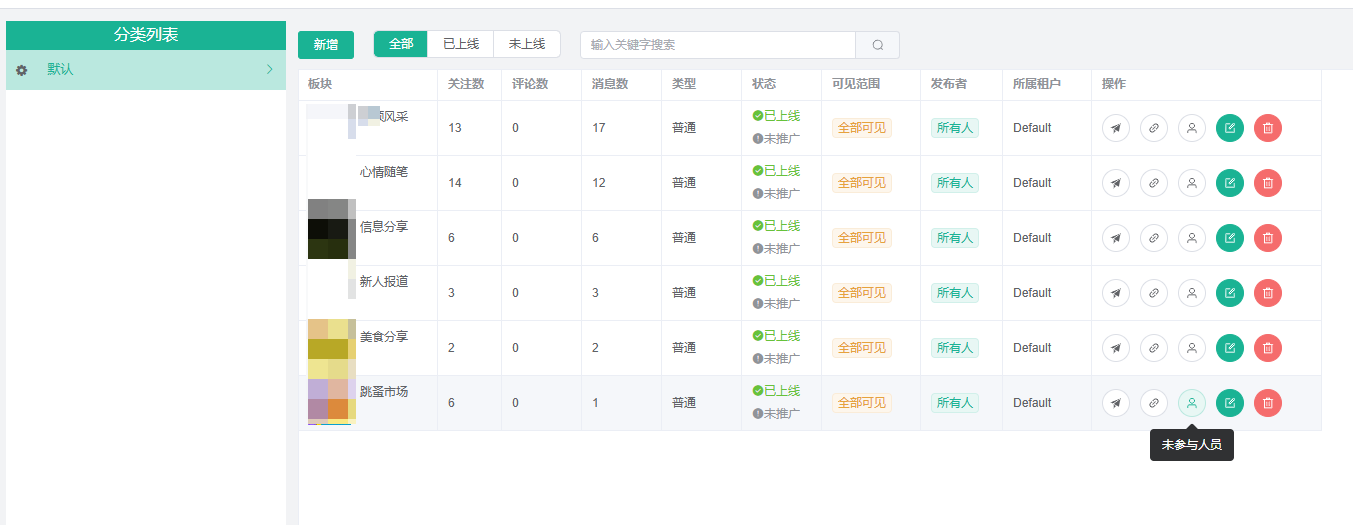Open participants icon for the 风采 row

(x=1192, y=128)
